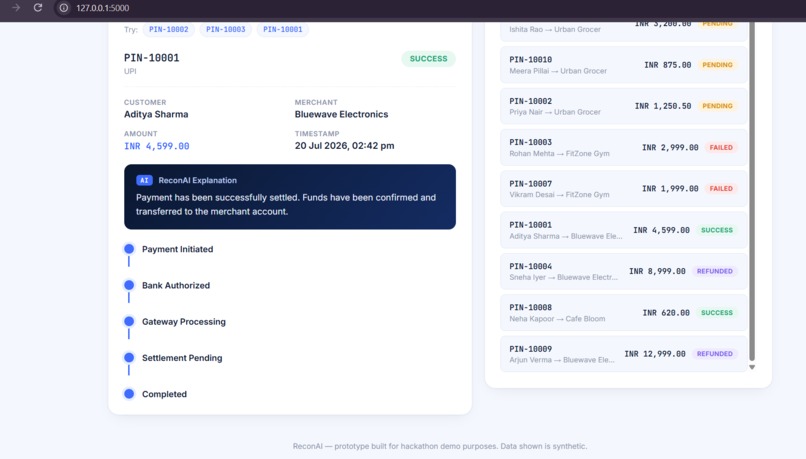The image size is (806, 459).
Task: Click the PENDING badge on PIN-10010
Action: 717,65
